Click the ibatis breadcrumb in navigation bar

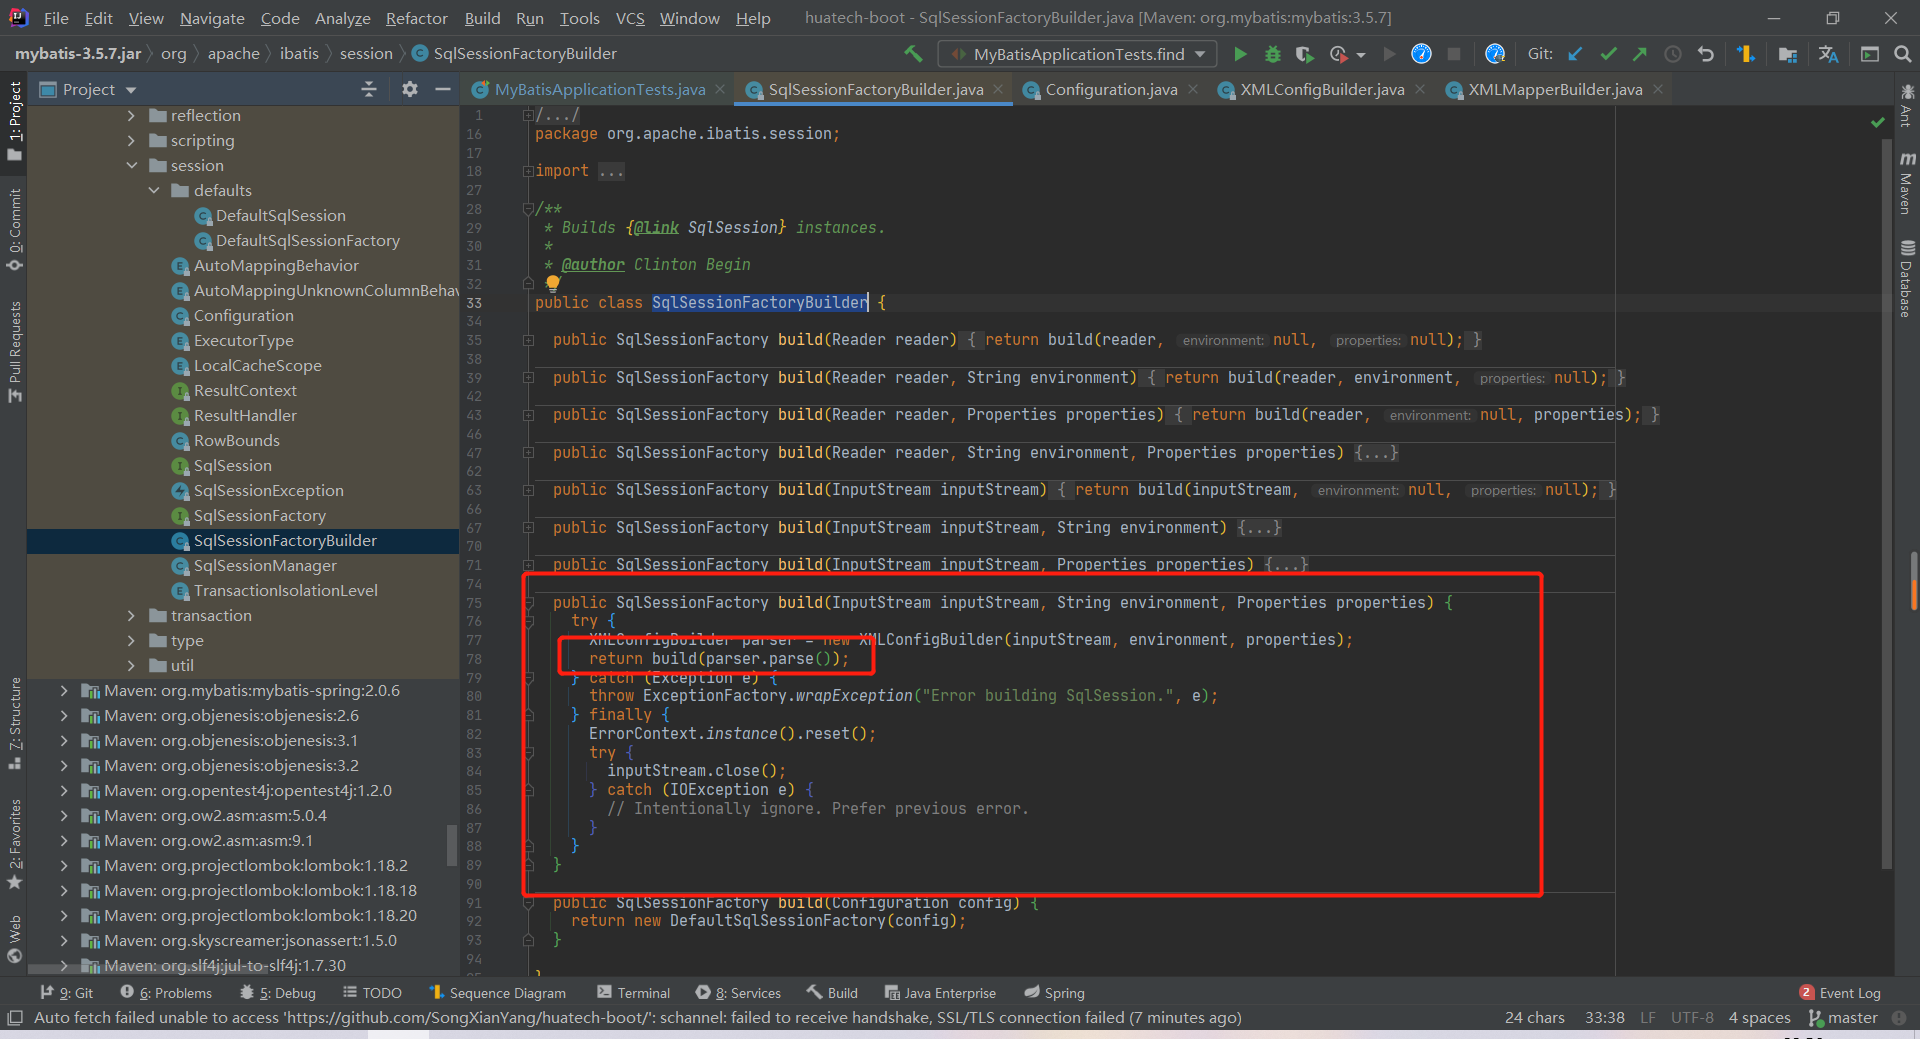pyautogui.click(x=299, y=54)
